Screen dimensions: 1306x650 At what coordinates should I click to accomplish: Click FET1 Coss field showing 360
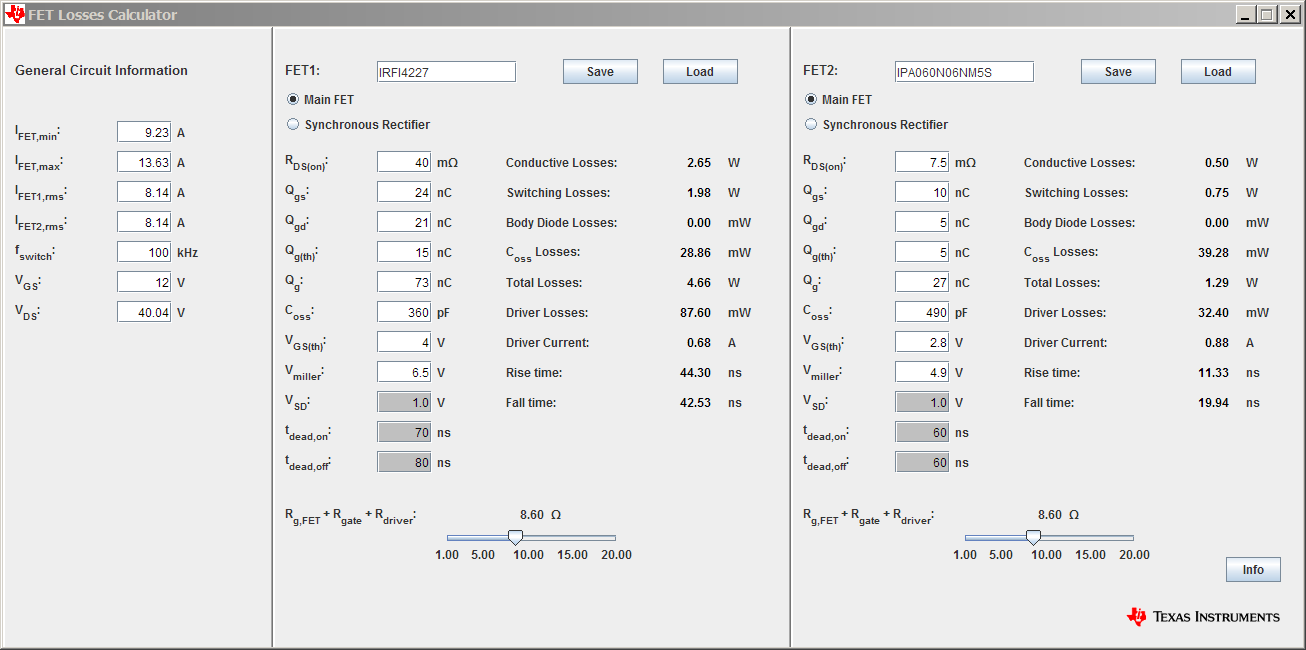[x=404, y=312]
